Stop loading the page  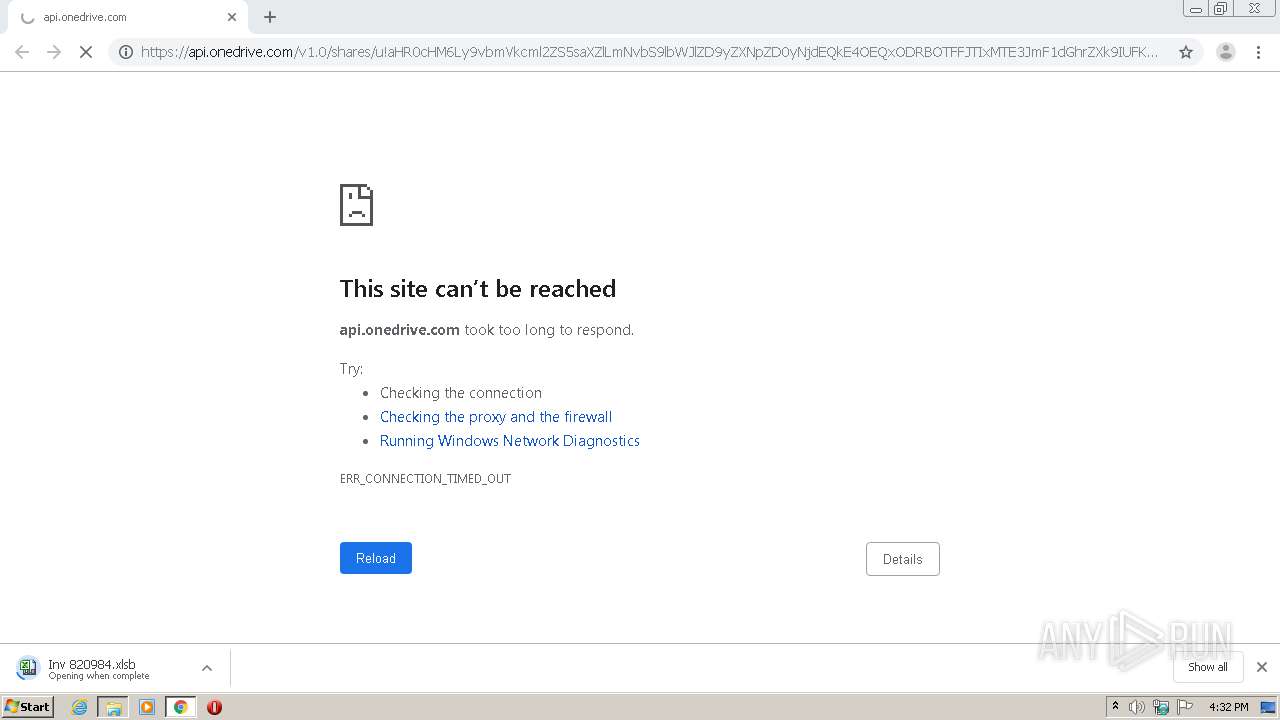pyautogui.click(x=86, y=52)
